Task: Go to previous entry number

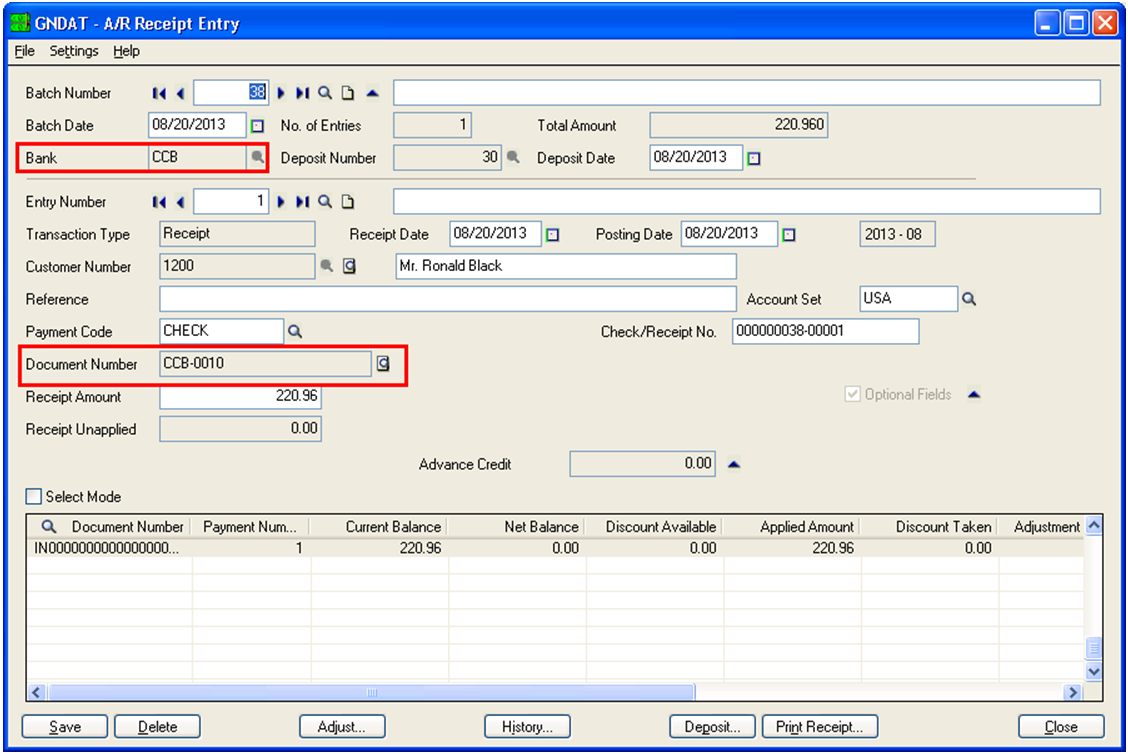Action: pyautogui.click(x=180, y=202)
